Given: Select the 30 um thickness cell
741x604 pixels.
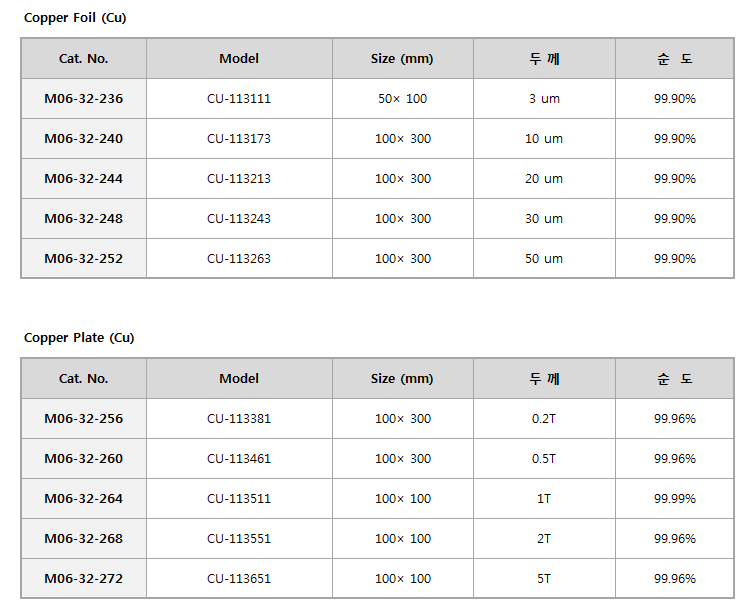Looking at the screenshot, I should (544, 218).
